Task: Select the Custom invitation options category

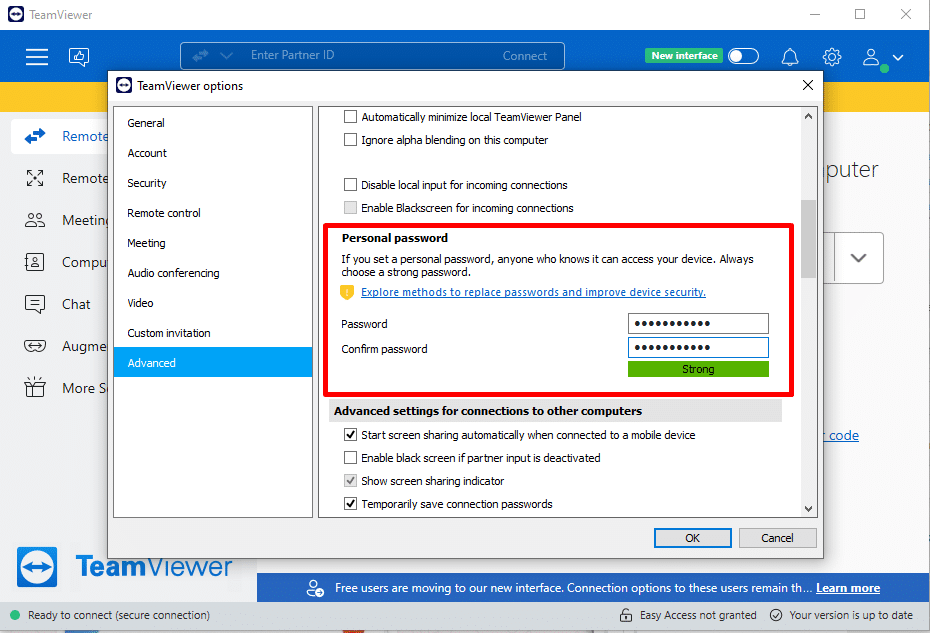Action: [212, 333]
